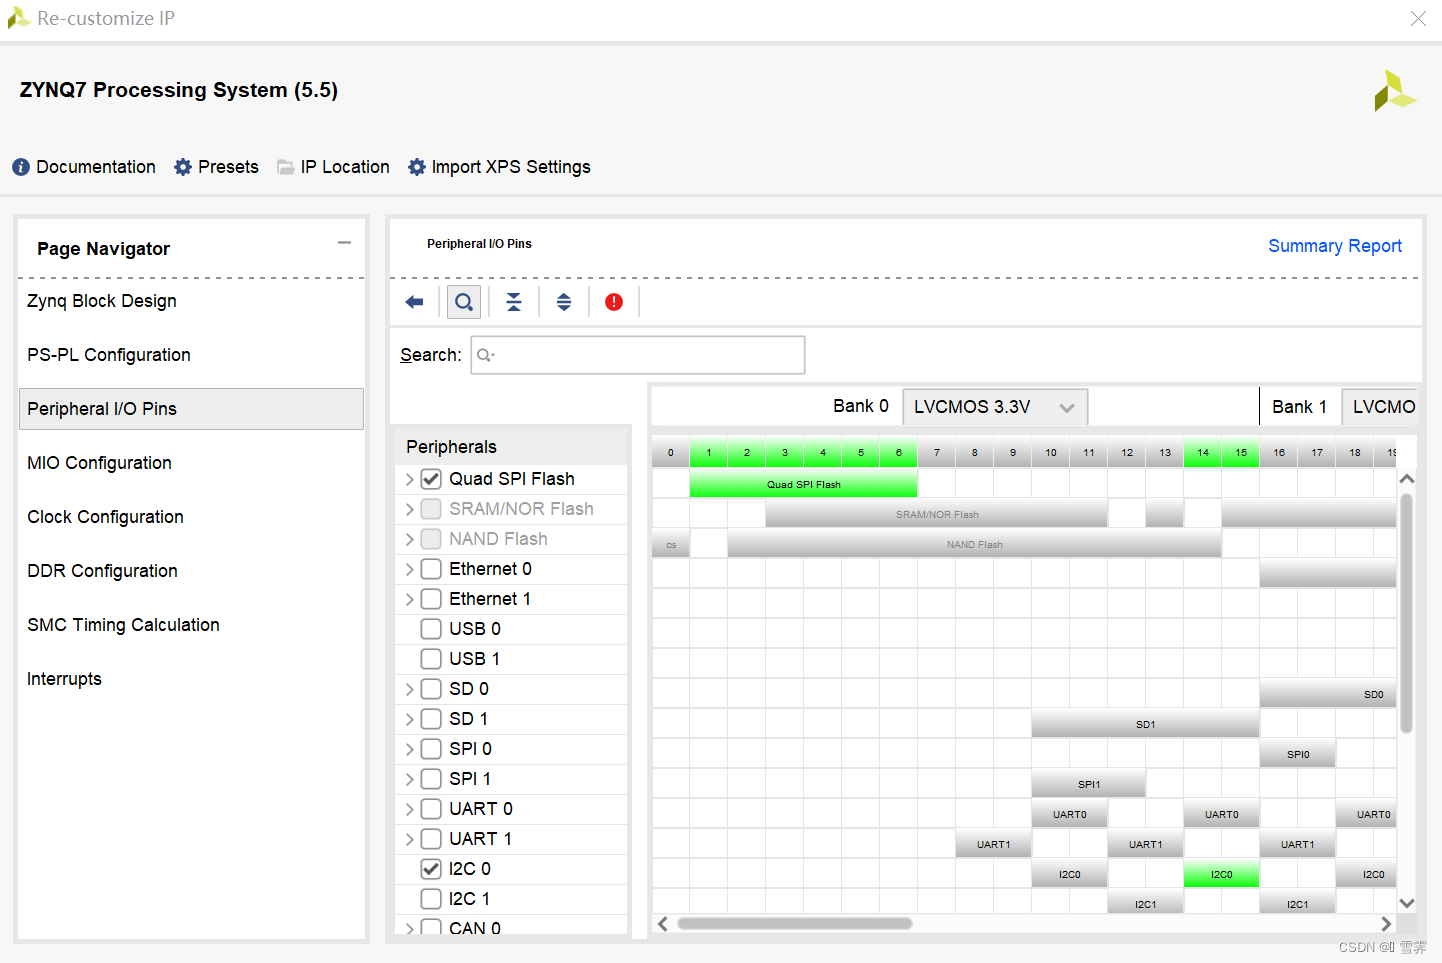Screen dimensions: 1442x963
Task: Open Clock Configuration page
Action: coord(191,517)
